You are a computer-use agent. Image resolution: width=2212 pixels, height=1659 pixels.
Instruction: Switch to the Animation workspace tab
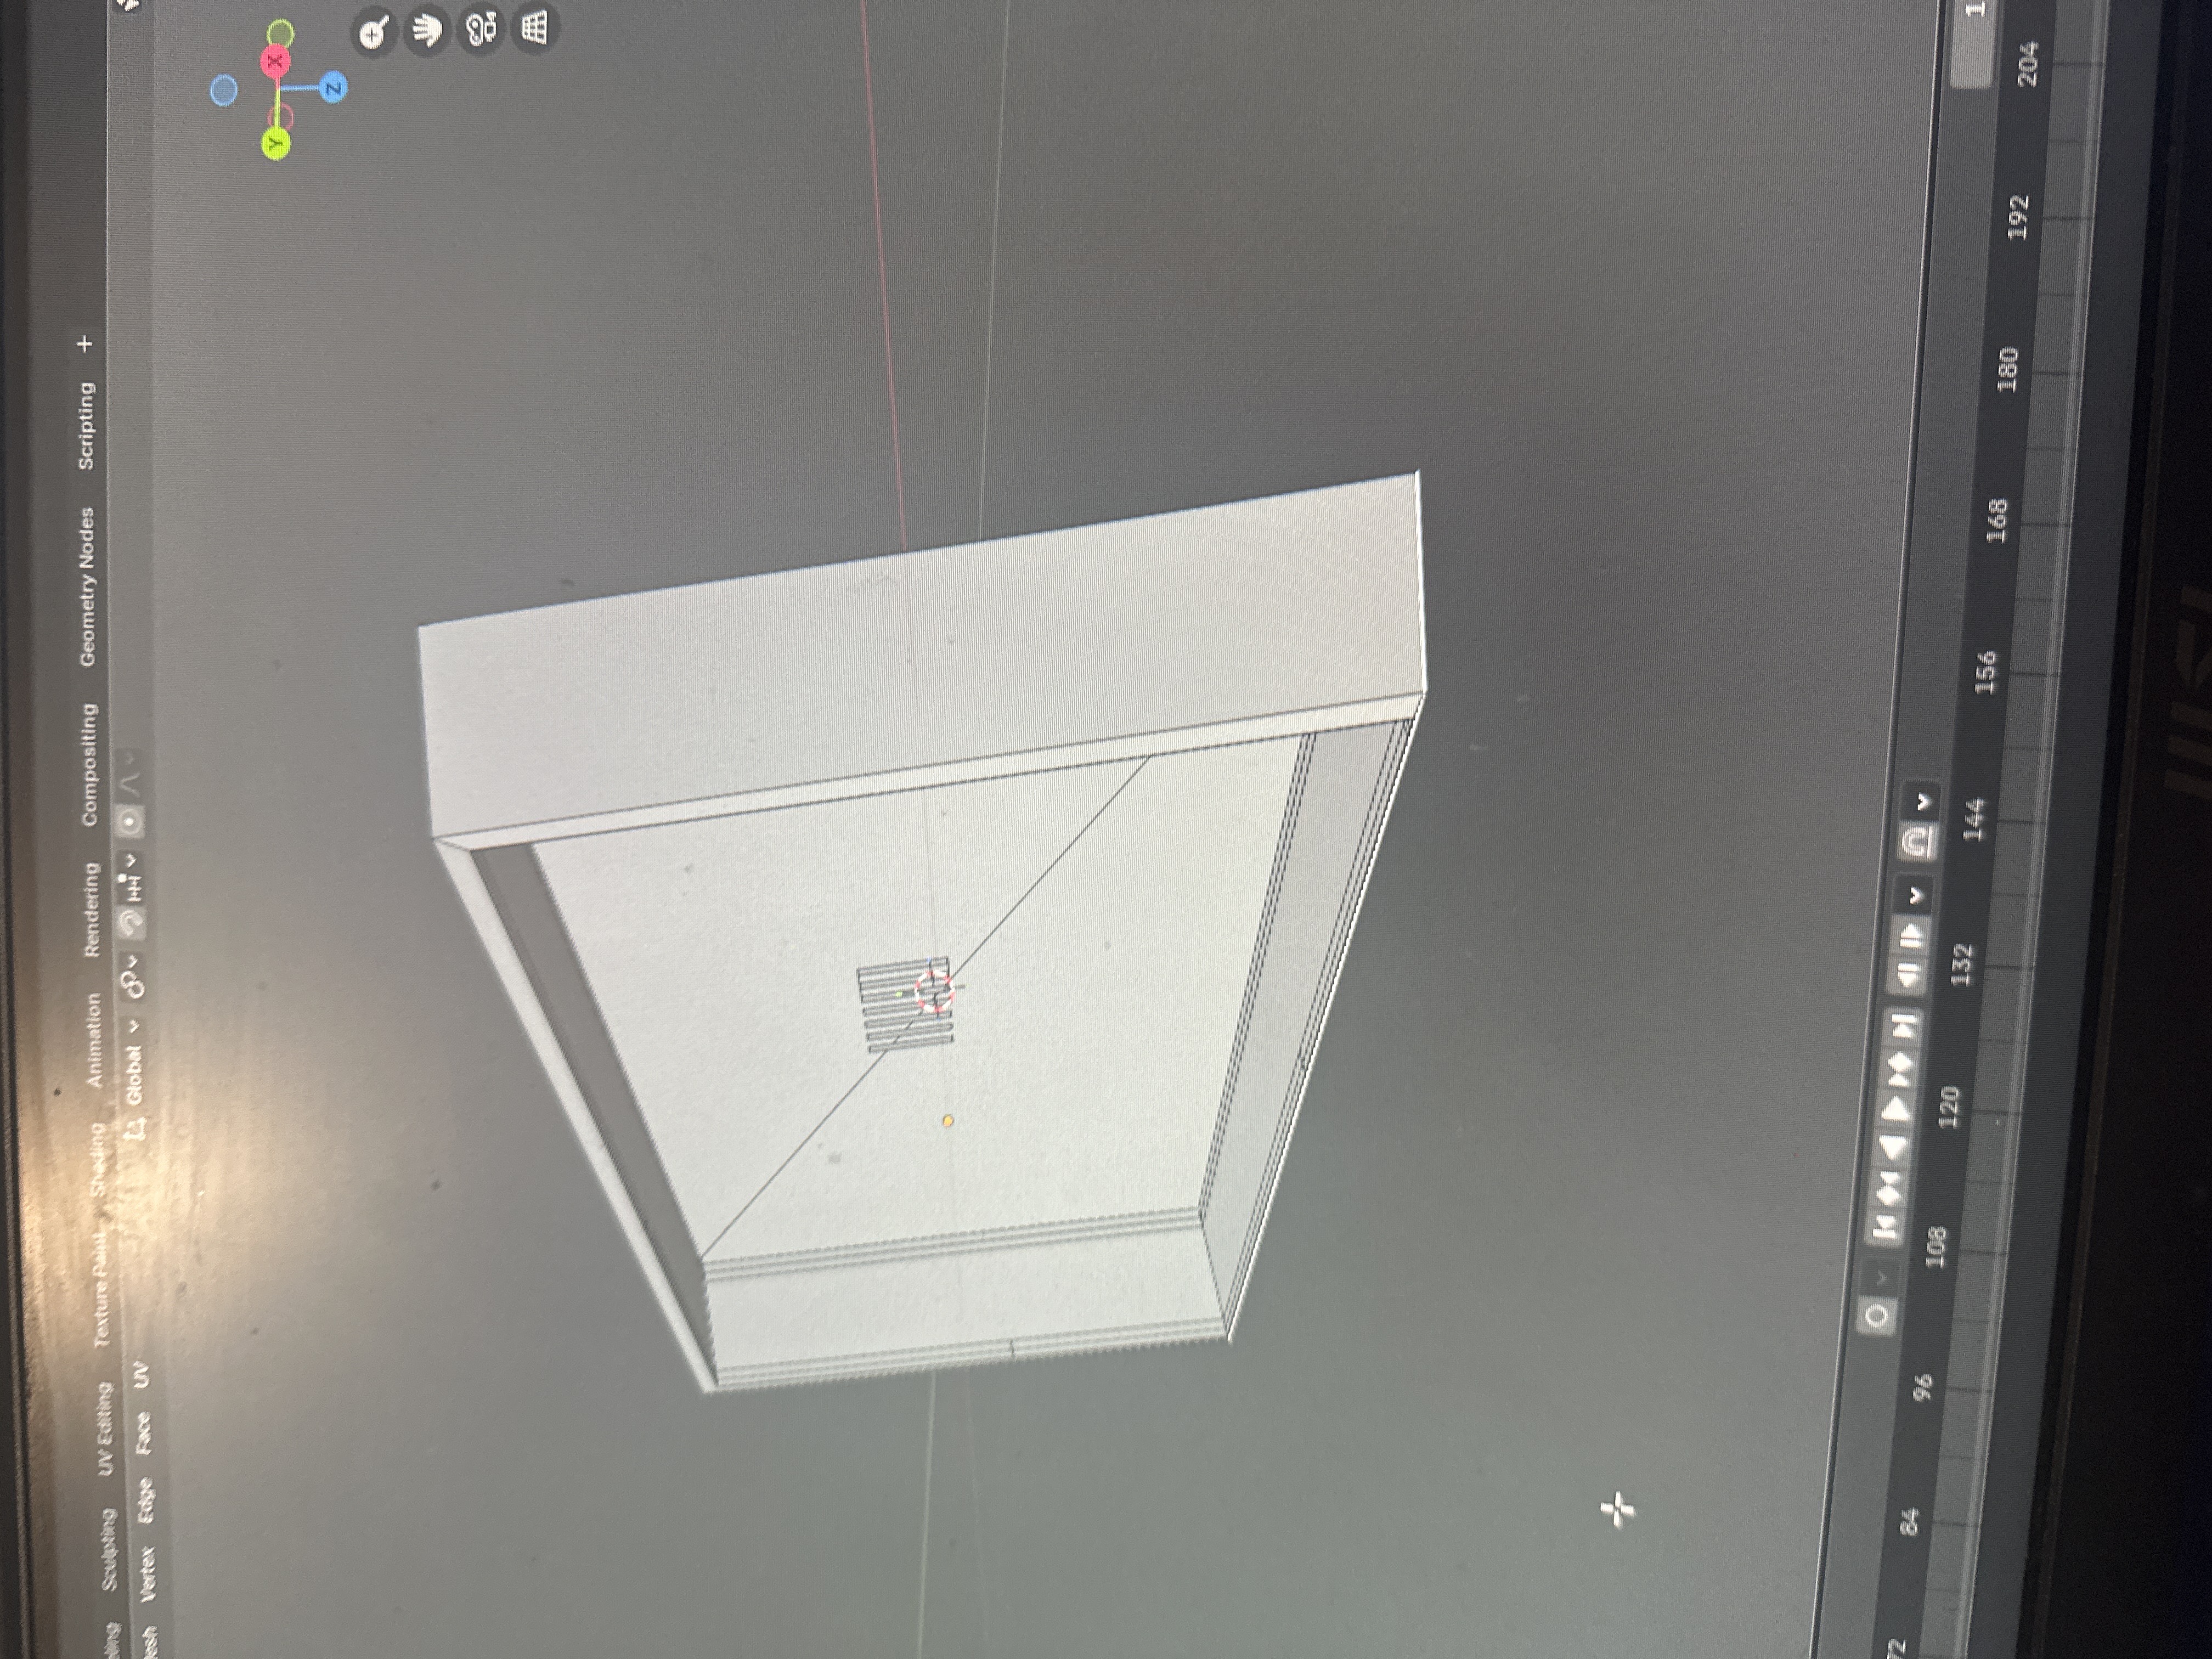coord(94,1040)
